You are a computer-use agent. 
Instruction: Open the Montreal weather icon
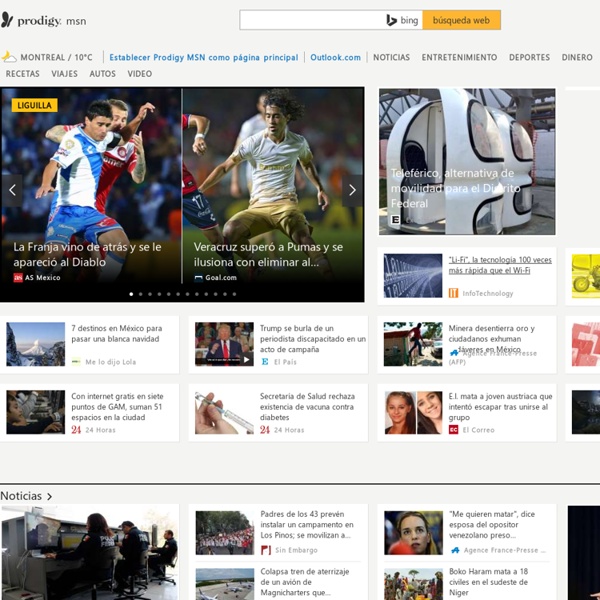[9, 57]
